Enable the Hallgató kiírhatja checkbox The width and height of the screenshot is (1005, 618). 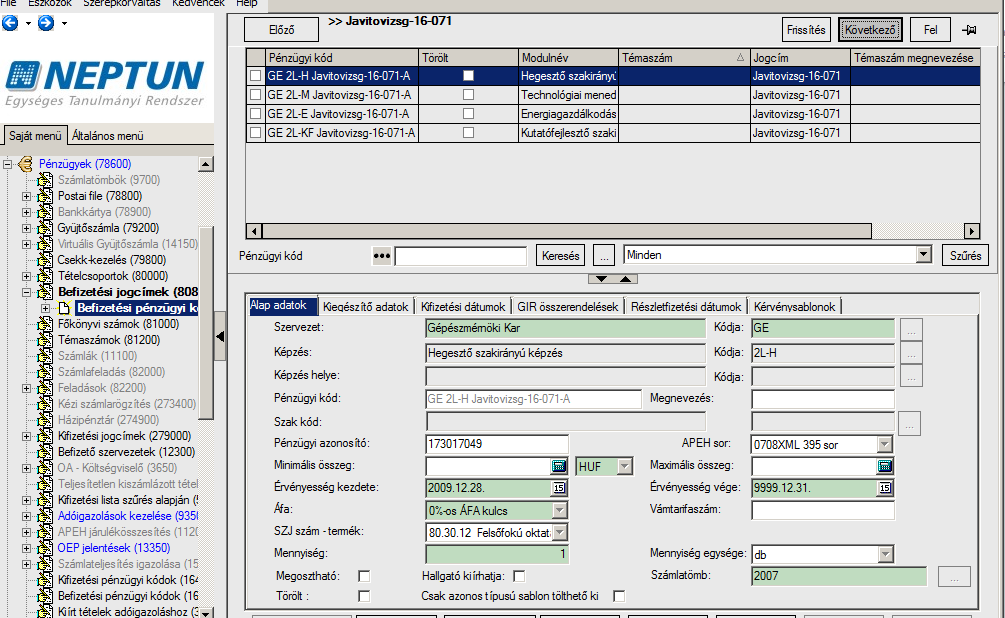pos(519,576)
